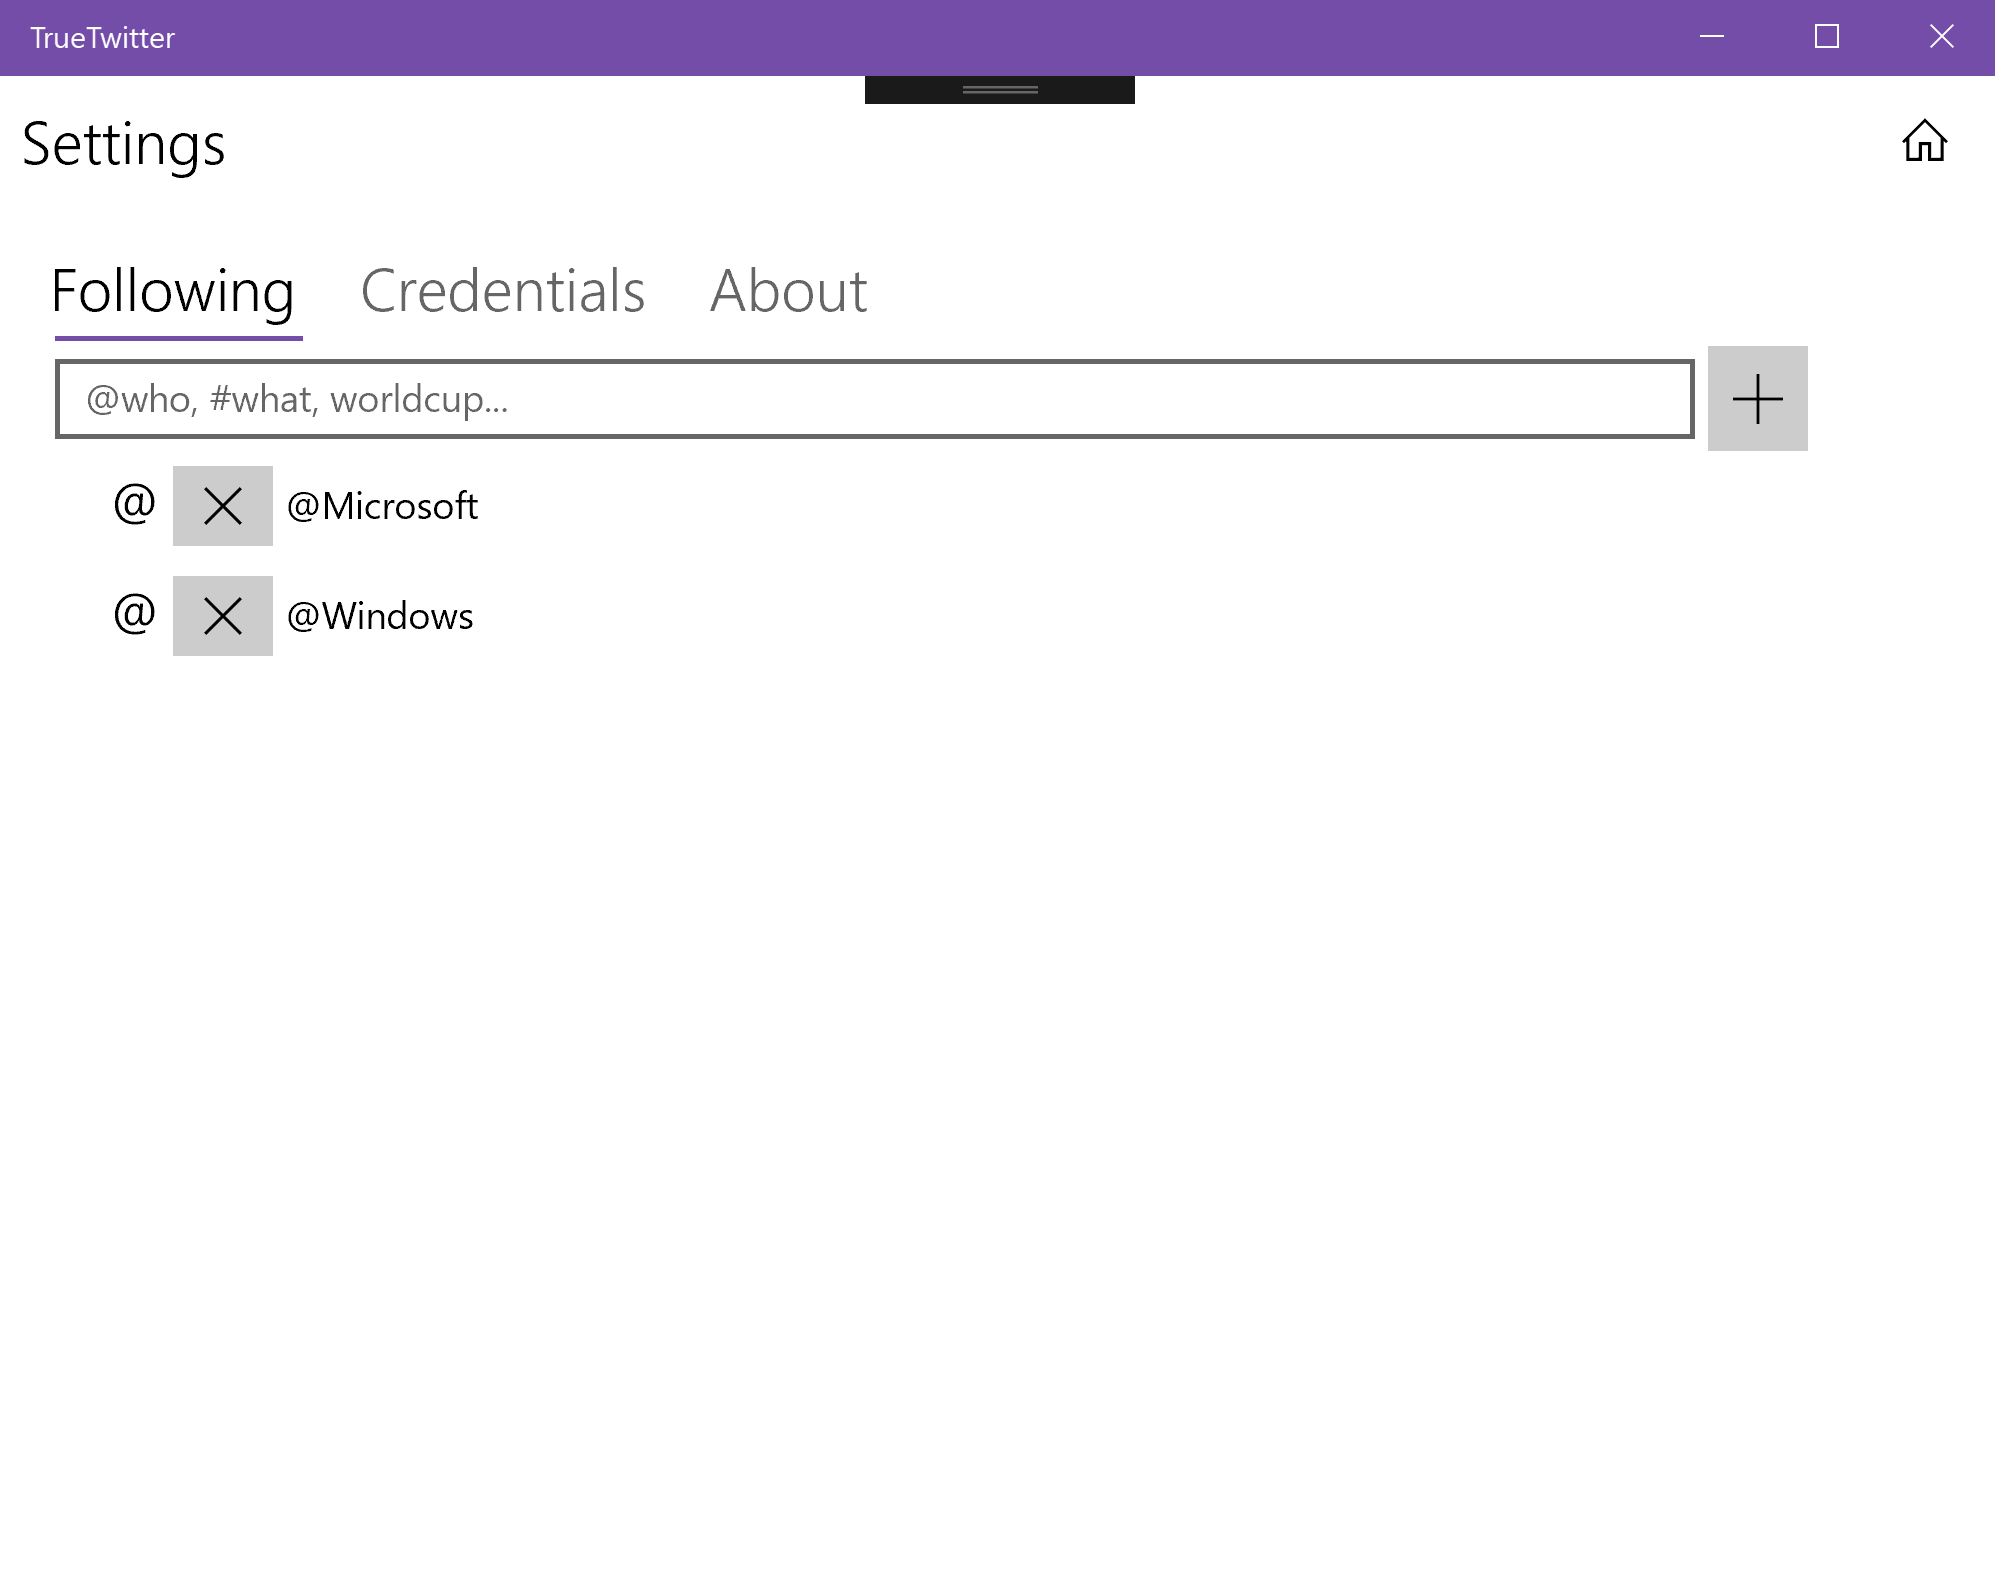Open the About tab
The image size is (1995, 1572).
coord(788,291)
